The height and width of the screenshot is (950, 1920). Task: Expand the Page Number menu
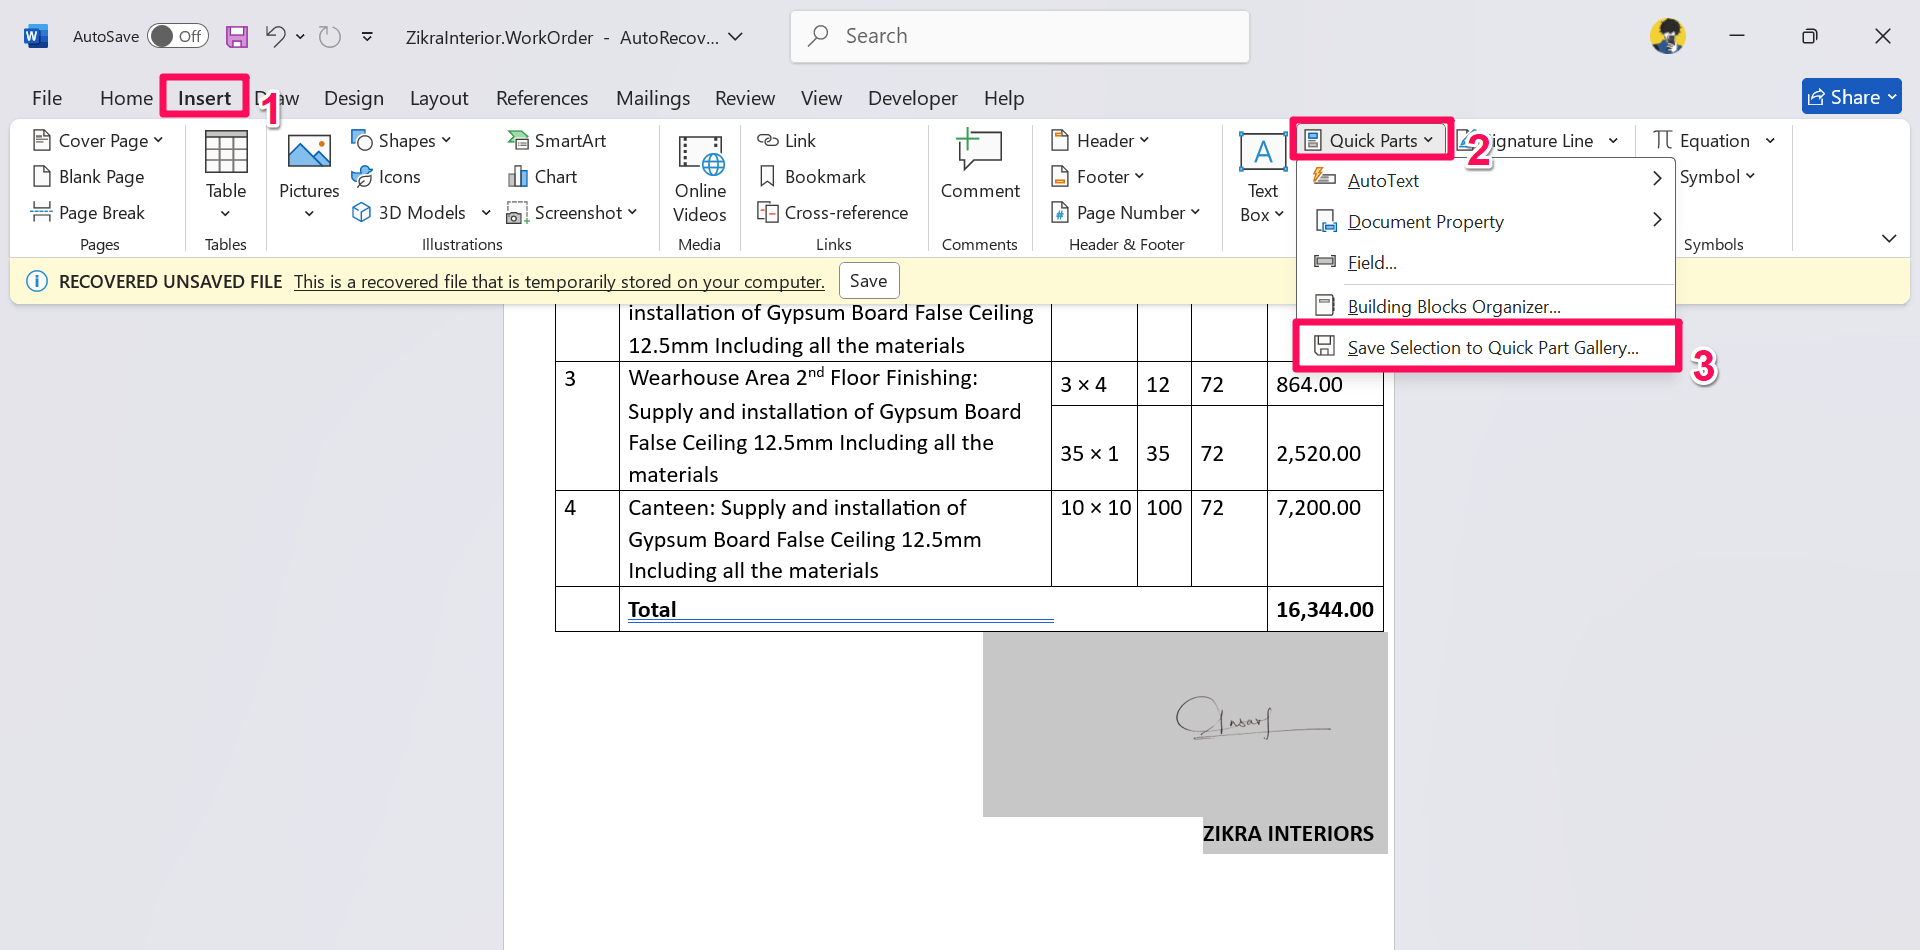(x=1125, y=213)
